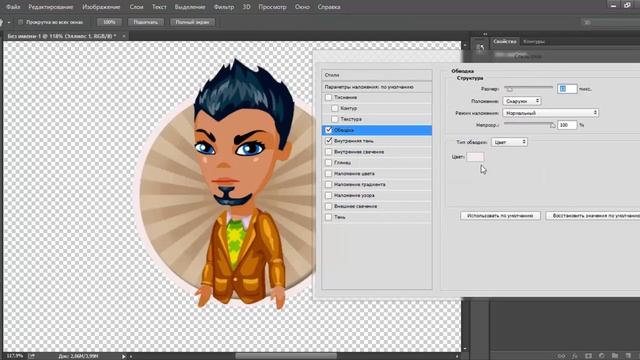The height and width of the screenshot is (360, 640).
Task: Open the 3D menu
Action: pyautogui.click(x=247, y=7)
